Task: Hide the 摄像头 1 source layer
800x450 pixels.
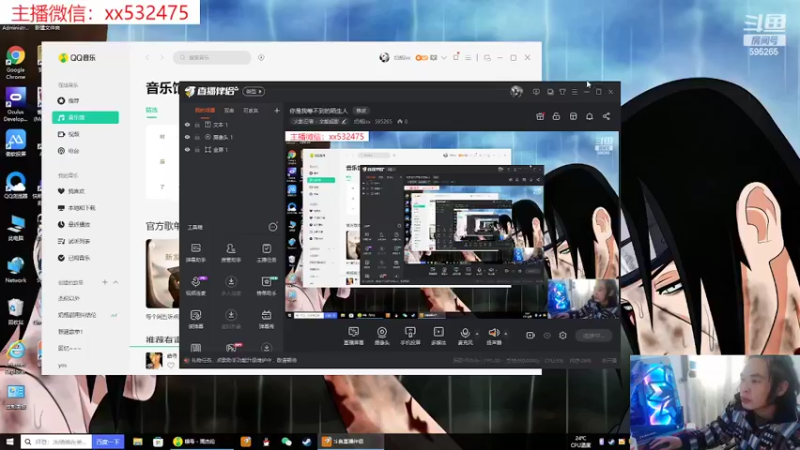Action: 187,137
